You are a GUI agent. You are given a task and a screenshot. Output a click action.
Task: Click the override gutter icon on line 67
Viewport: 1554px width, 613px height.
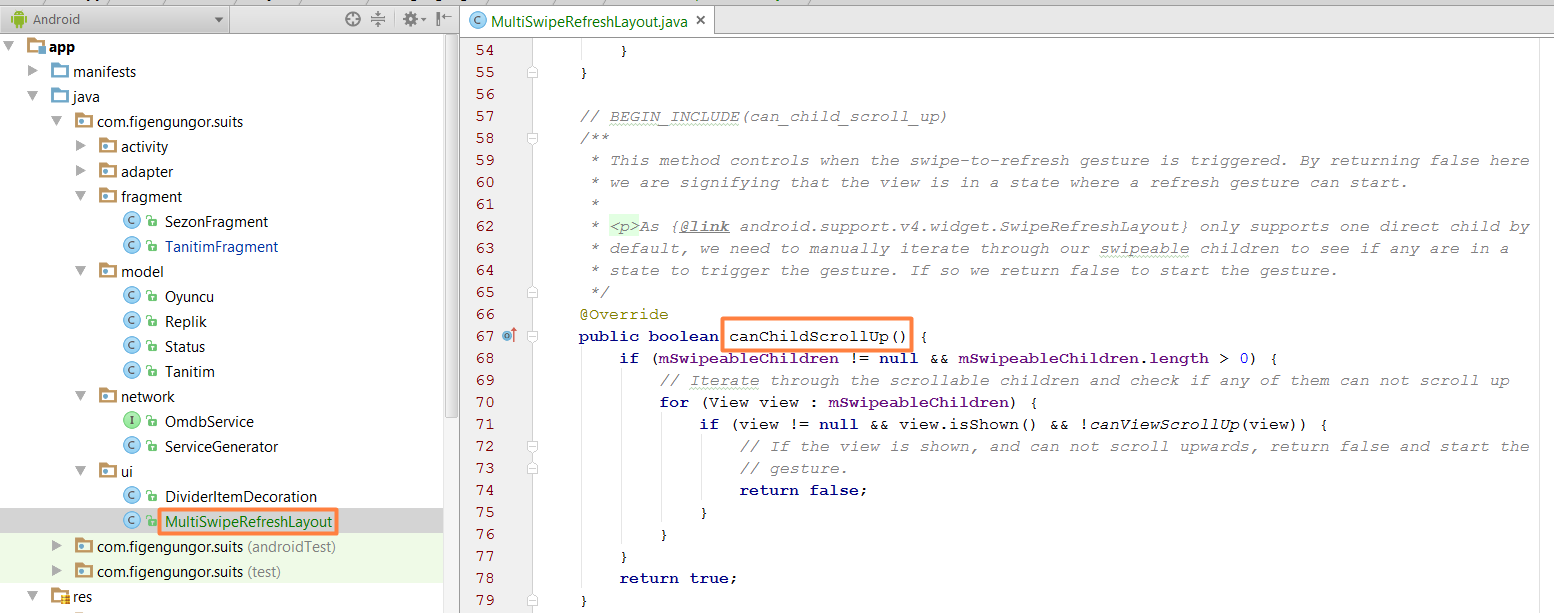[x=509, y=336]
